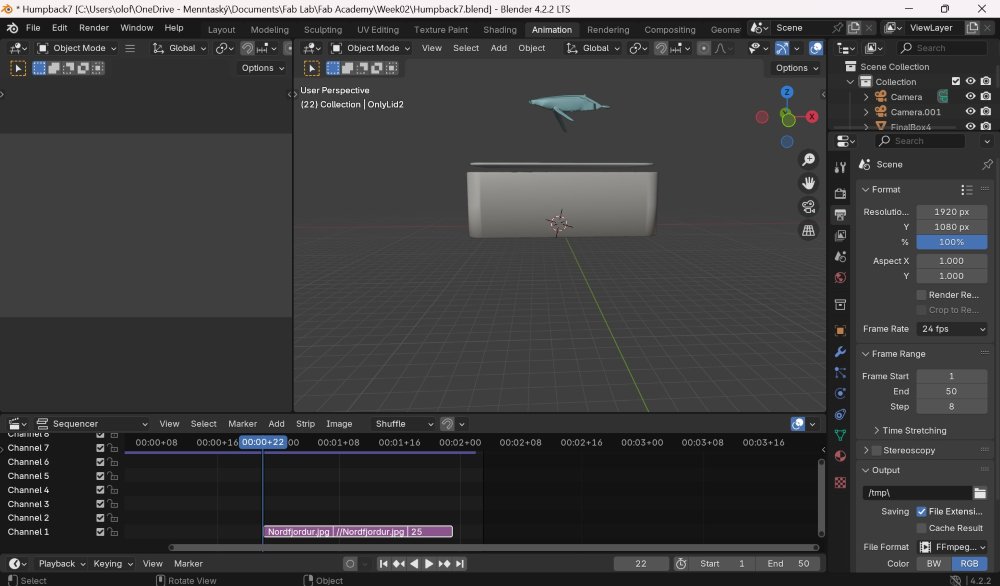Open the Object Data (green mesh) tab
Viewport: 1000px width, 586px height.
(x=840, y=435)
